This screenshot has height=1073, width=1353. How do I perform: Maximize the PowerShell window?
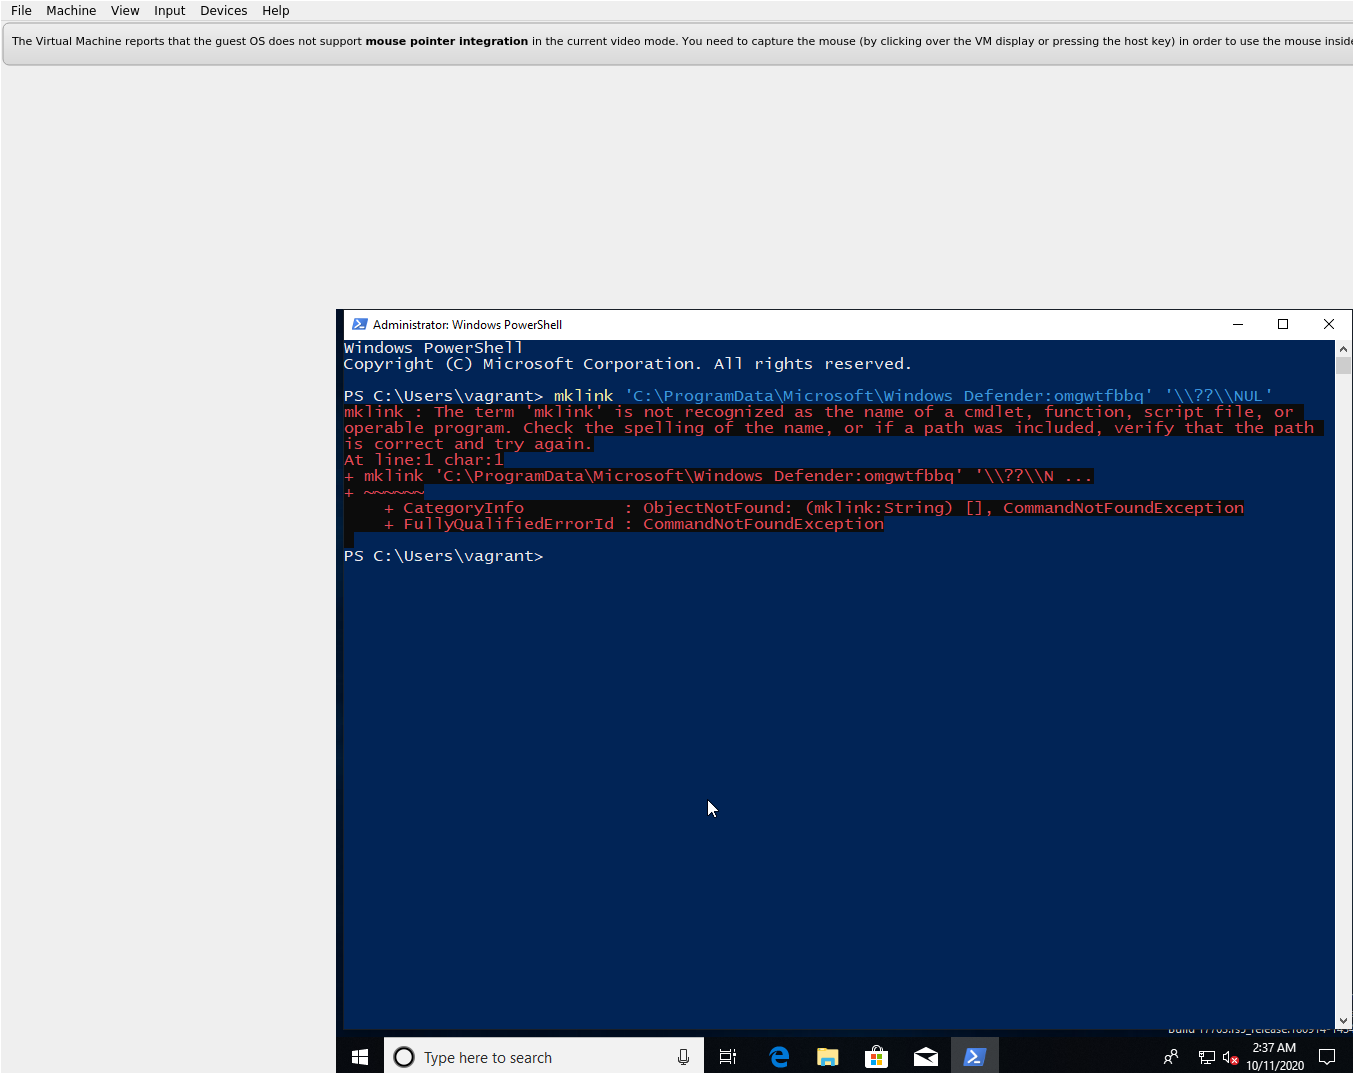1283,324
